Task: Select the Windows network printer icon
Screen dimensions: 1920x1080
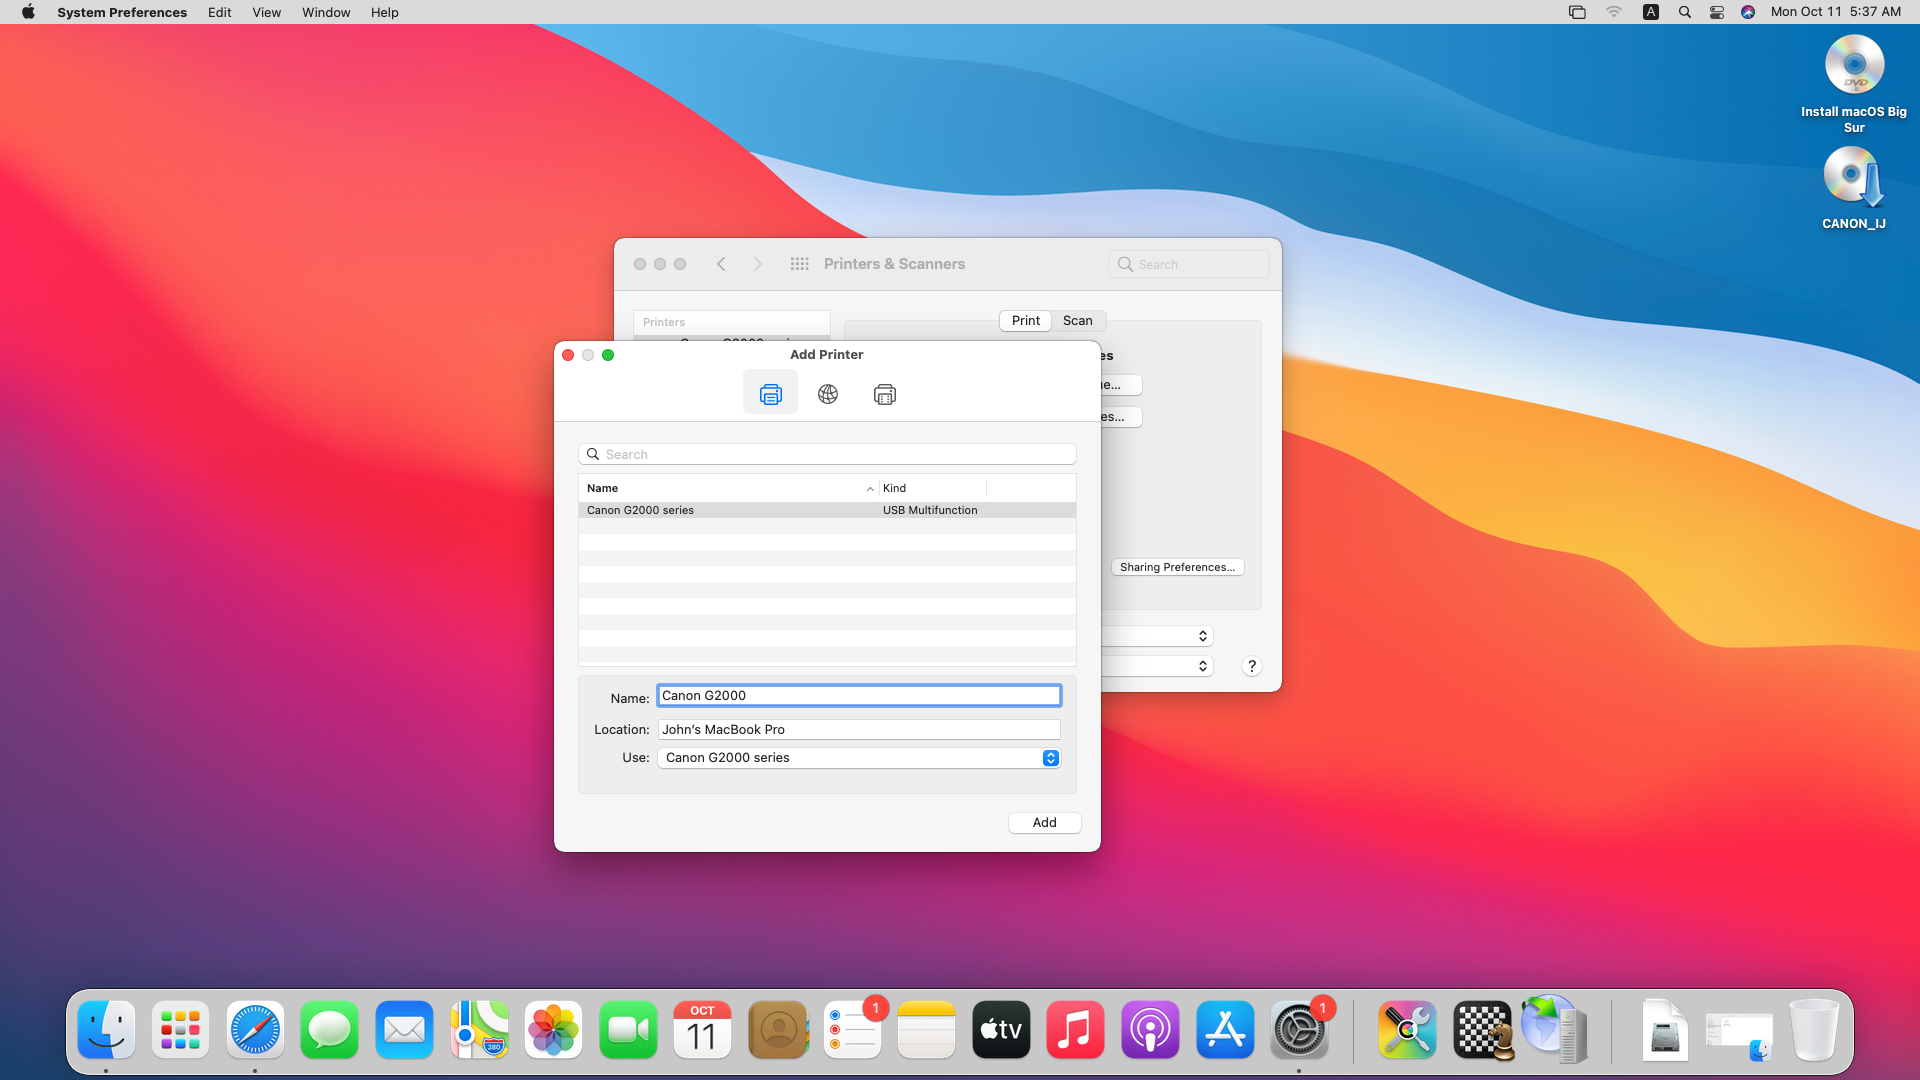Action: pos(885,393)
